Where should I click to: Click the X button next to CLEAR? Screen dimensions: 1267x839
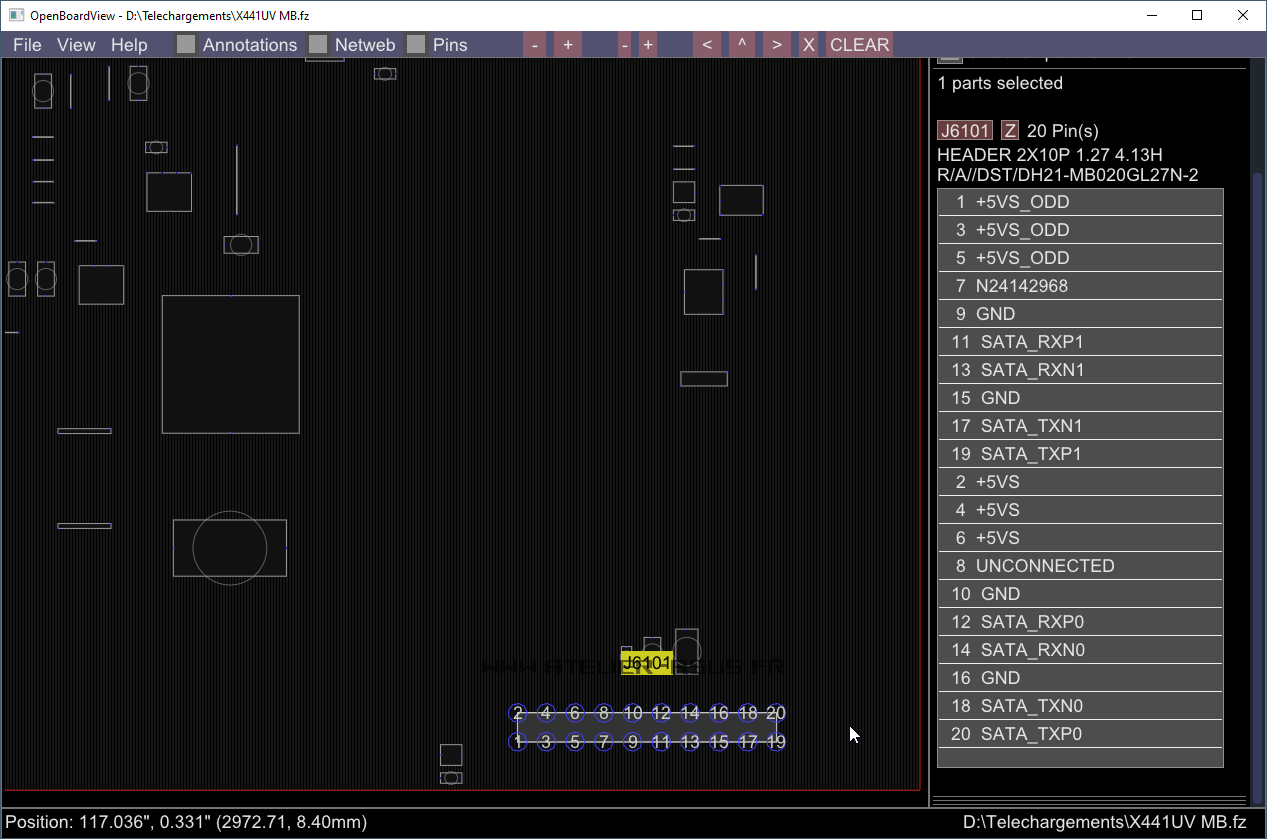[808, 45]
